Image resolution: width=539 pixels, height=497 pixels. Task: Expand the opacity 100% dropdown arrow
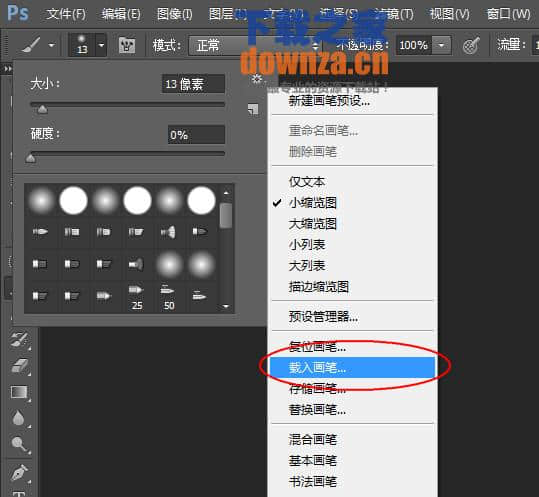tap(442, 45)
